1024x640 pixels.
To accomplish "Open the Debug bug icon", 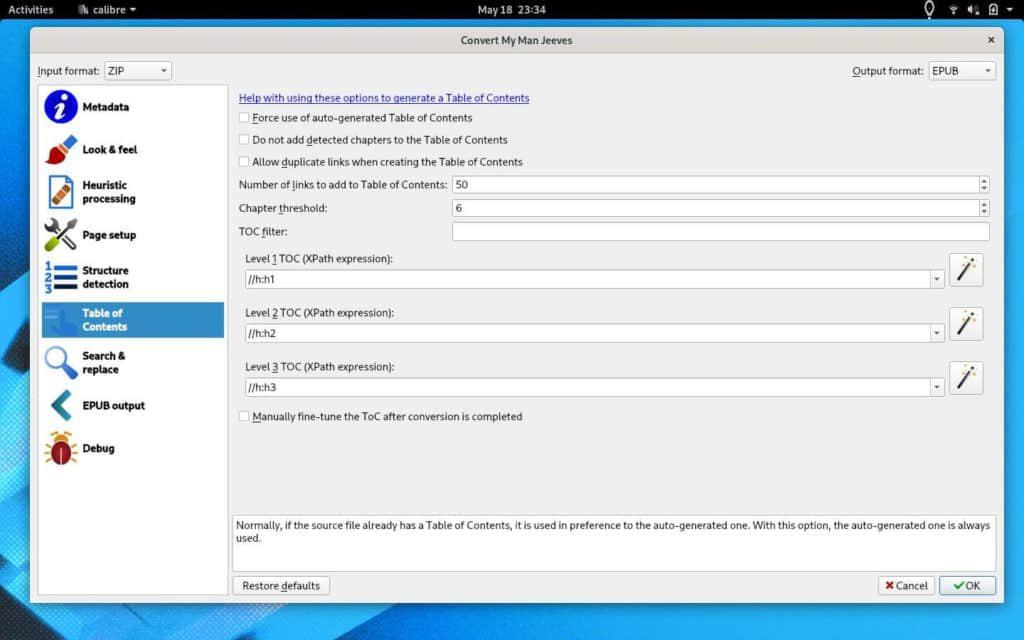I will (61, 448).
